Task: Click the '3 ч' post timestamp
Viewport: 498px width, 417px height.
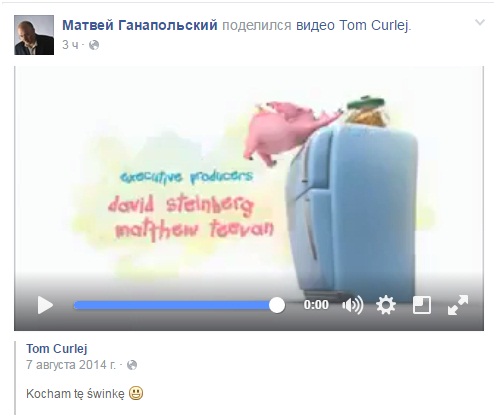Action: (70, 45)
